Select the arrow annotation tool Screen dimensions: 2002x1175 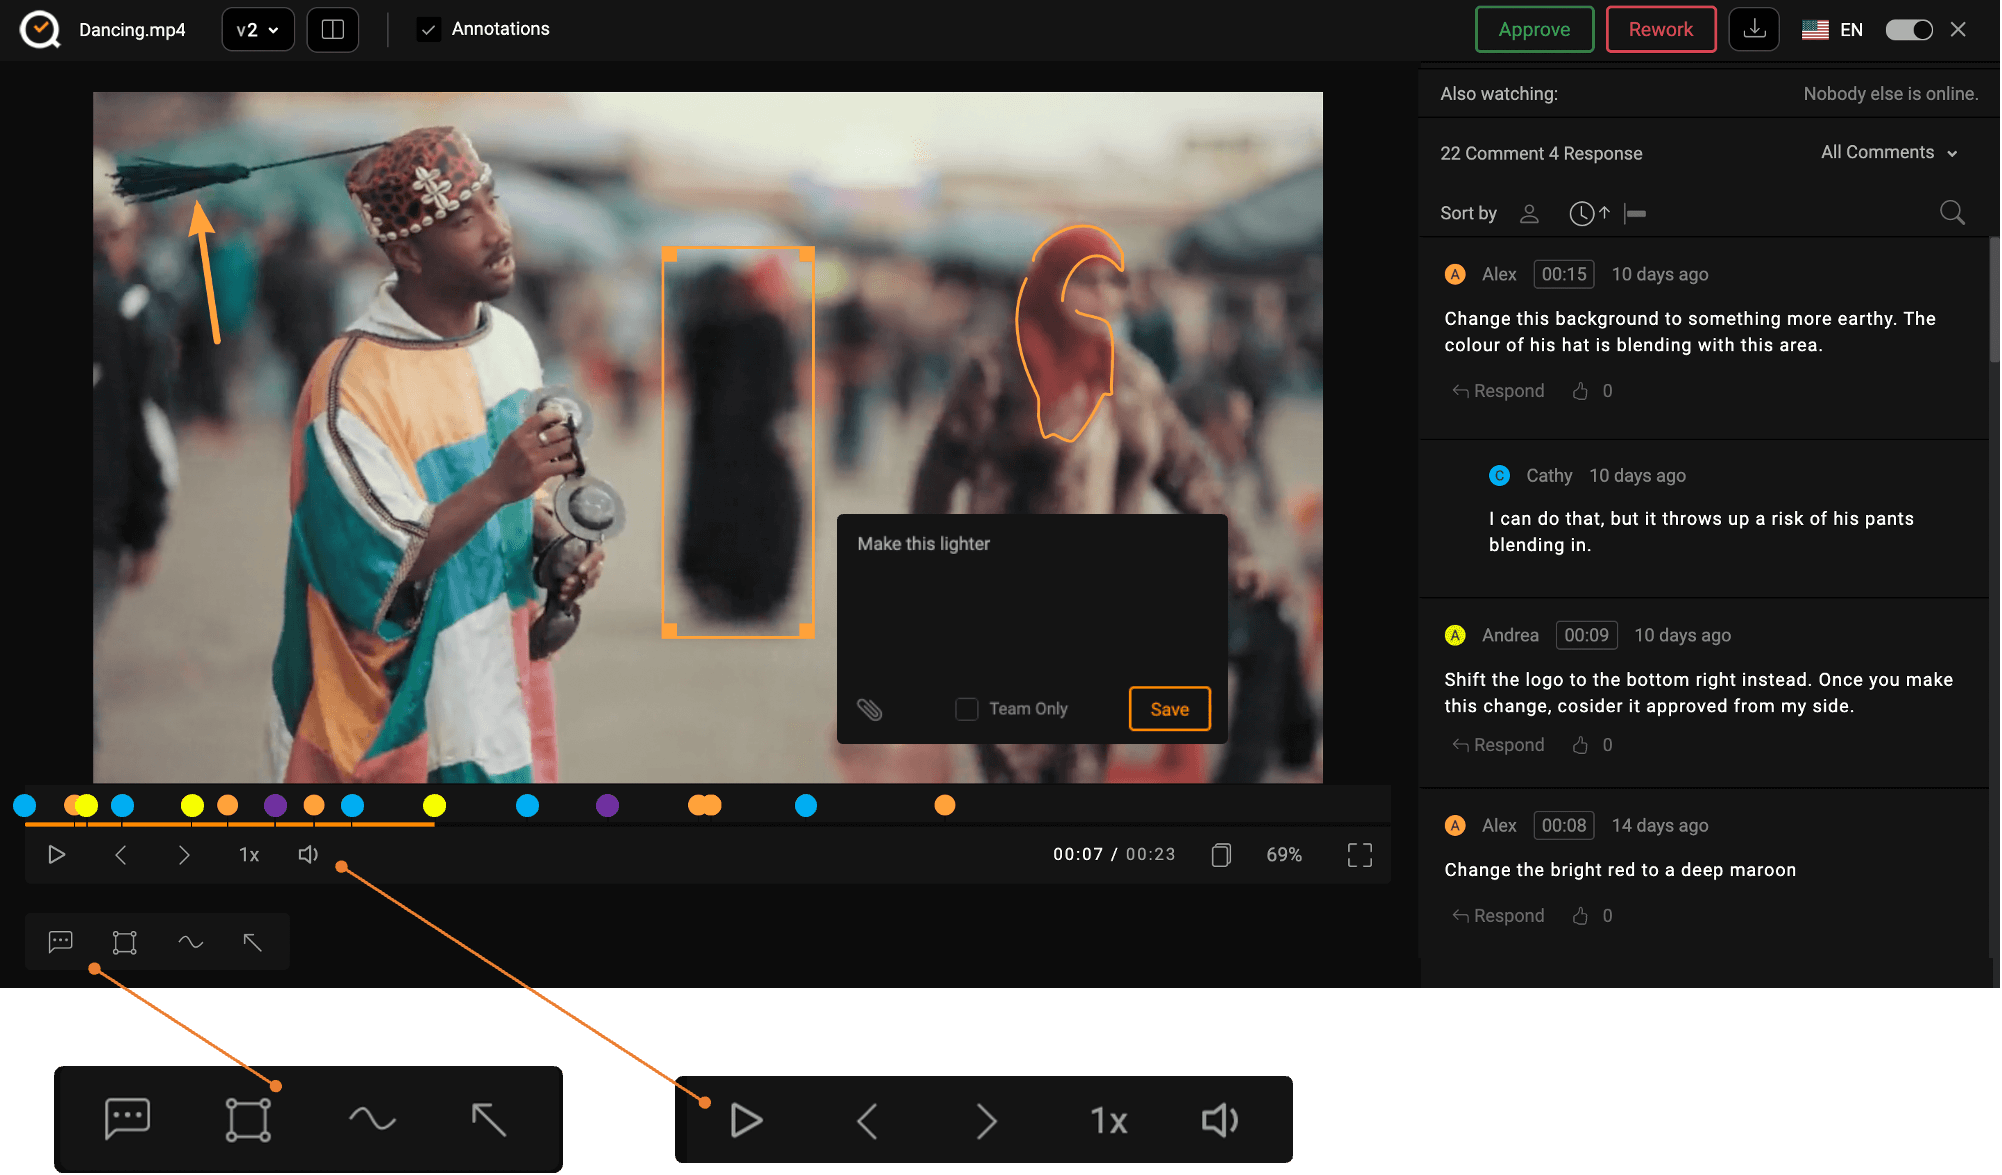tap(252, 942)
